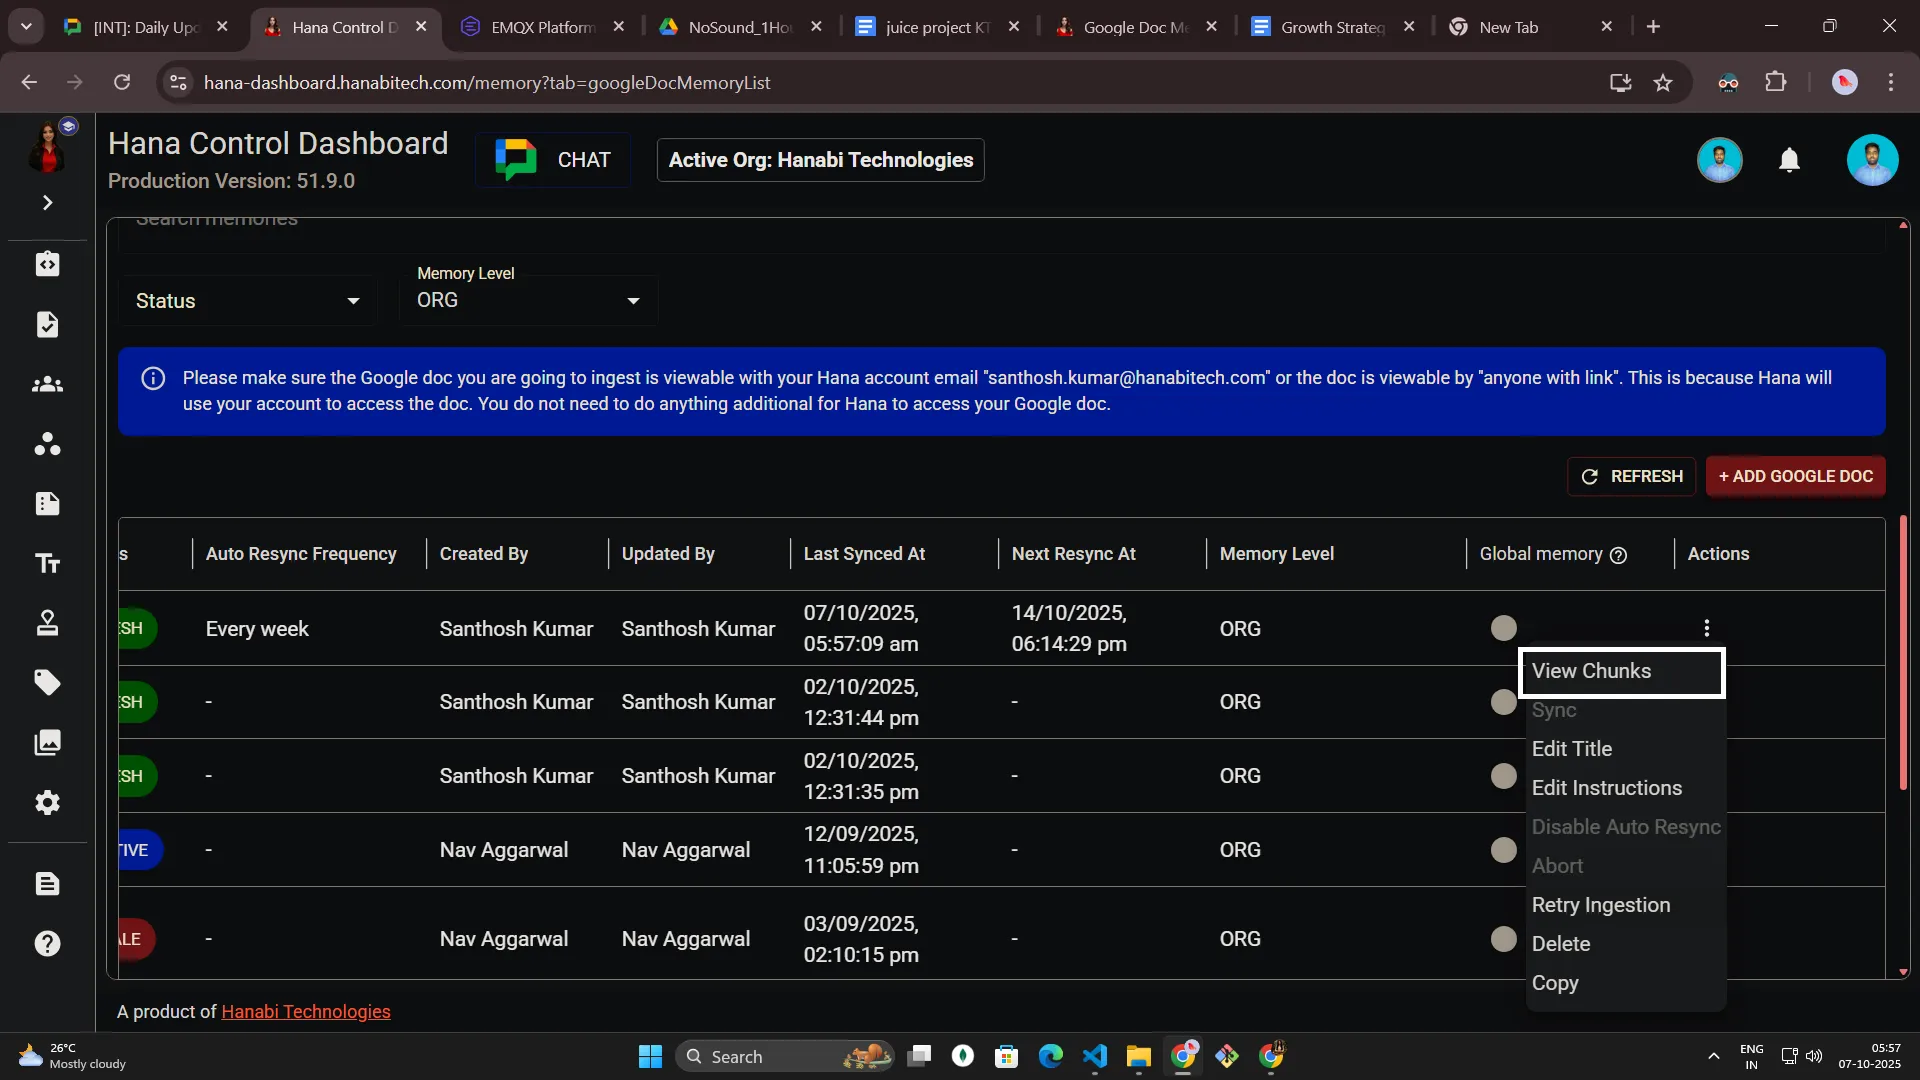Open the Status filter dropdown
Image resolution: width=1920 pixels, height=1080 pixels.
point(246,300)
